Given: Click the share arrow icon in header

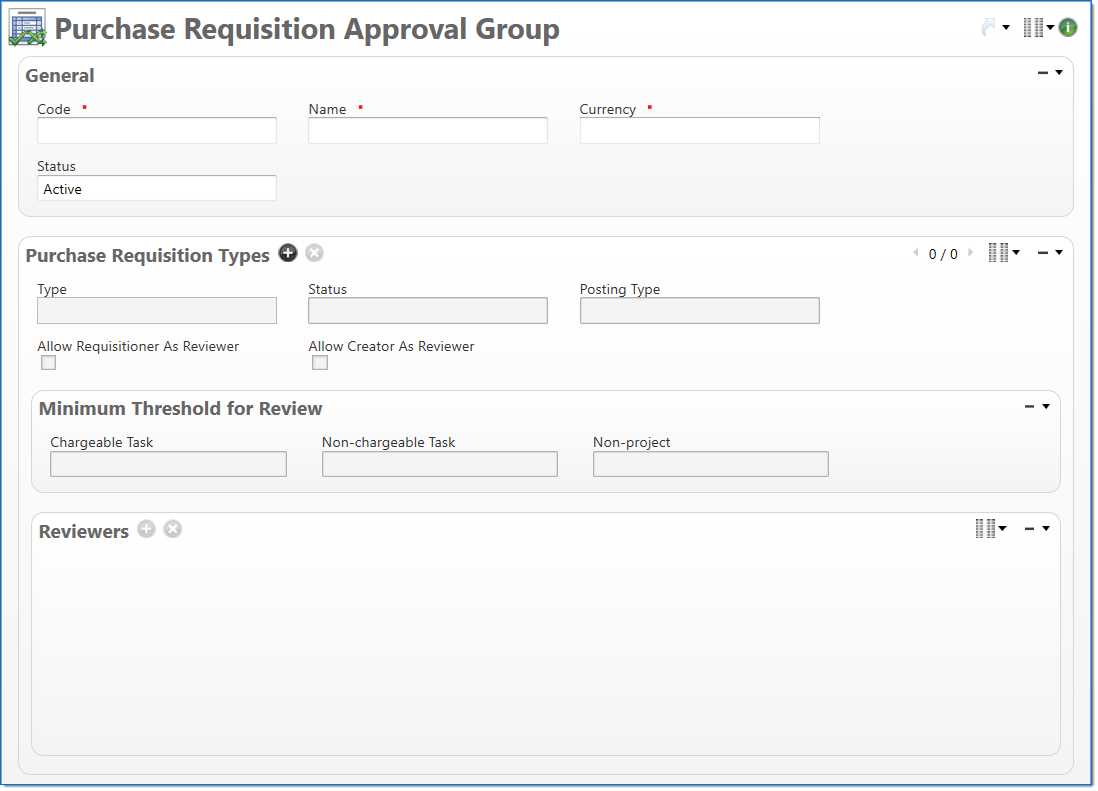Looking at the screenshot, I should tap(990, 28).
